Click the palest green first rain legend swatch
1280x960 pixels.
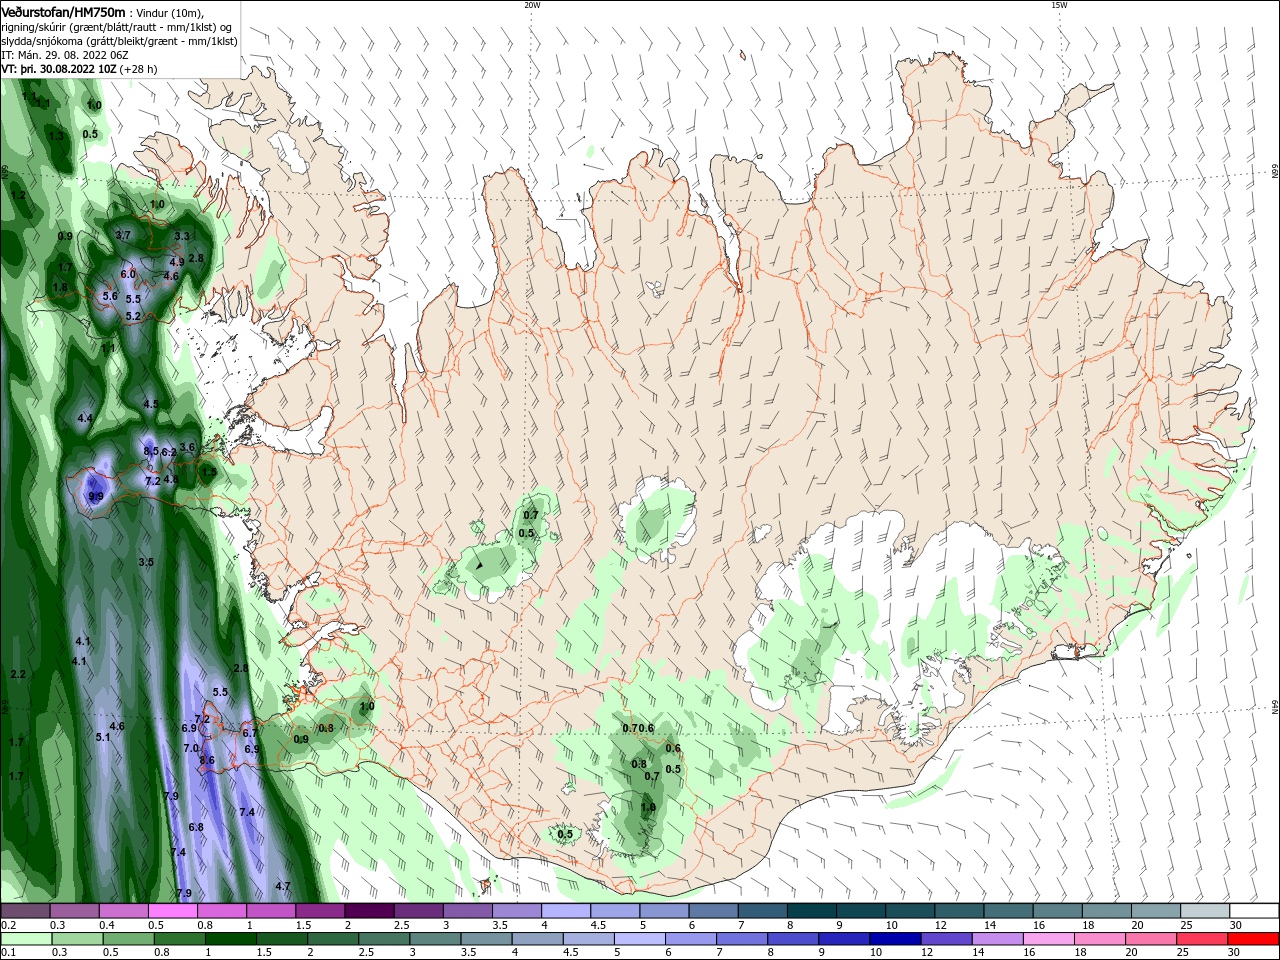[26, 939]
